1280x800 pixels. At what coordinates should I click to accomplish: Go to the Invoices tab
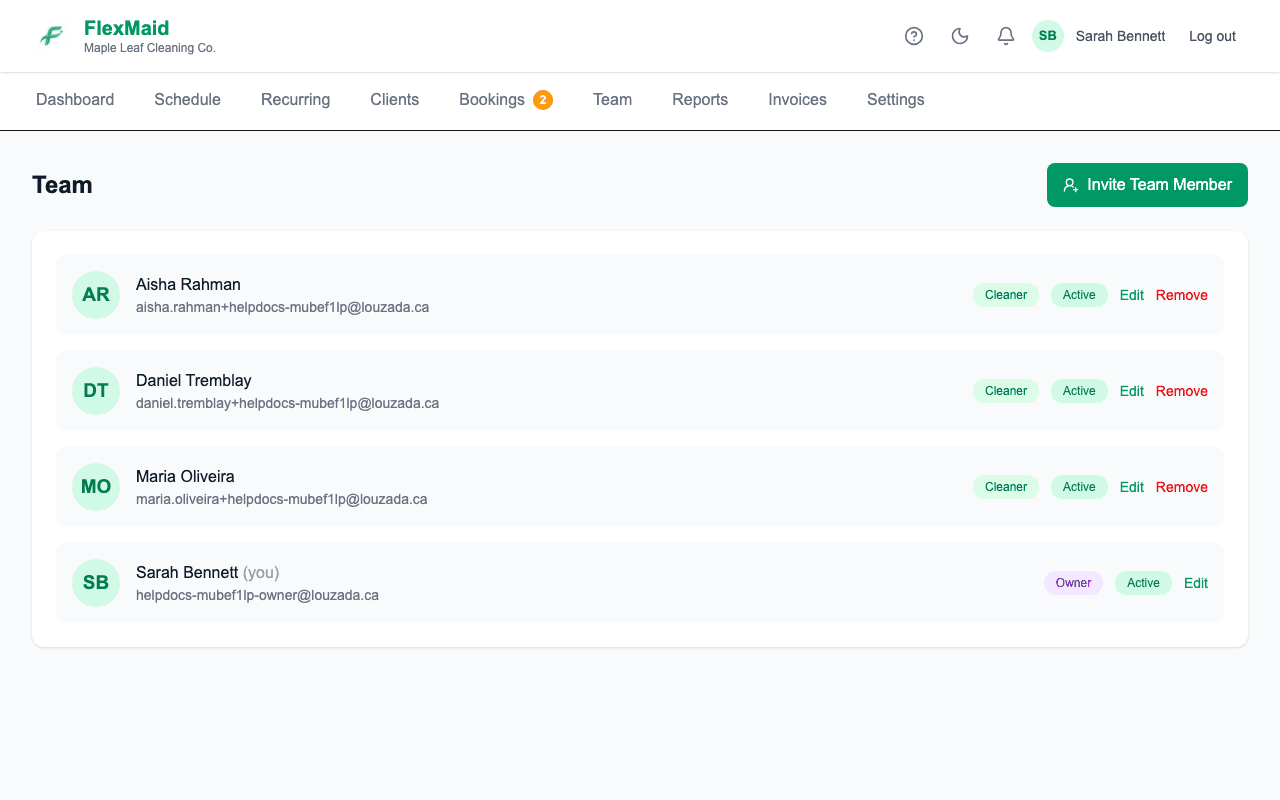point(797,100)
